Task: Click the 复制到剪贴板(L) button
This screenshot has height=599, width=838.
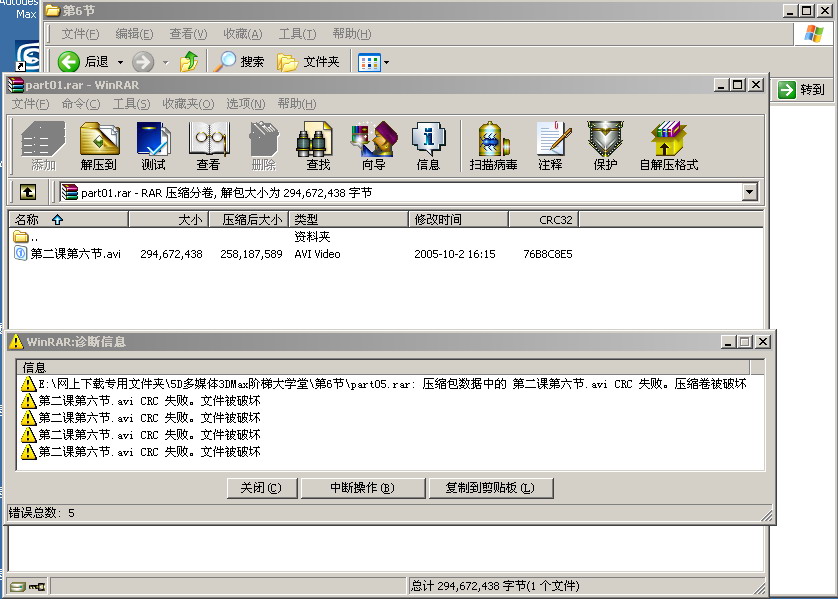Action: click(x=491, y=488)
